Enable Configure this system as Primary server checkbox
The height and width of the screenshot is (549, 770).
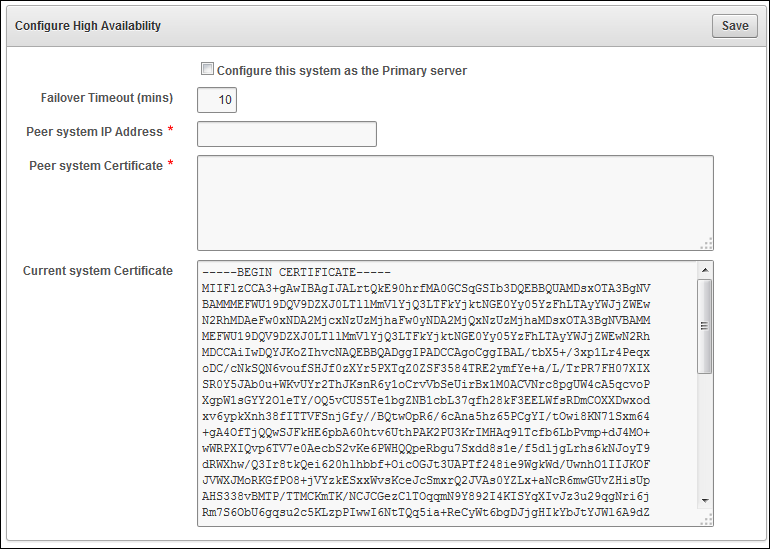207,69
